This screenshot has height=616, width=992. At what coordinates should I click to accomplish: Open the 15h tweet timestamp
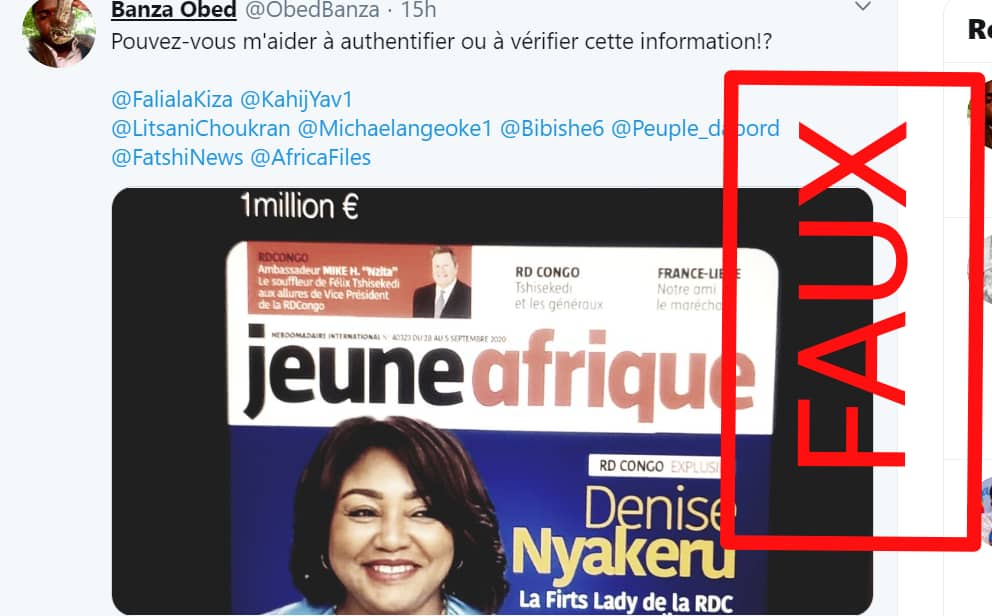419,9
